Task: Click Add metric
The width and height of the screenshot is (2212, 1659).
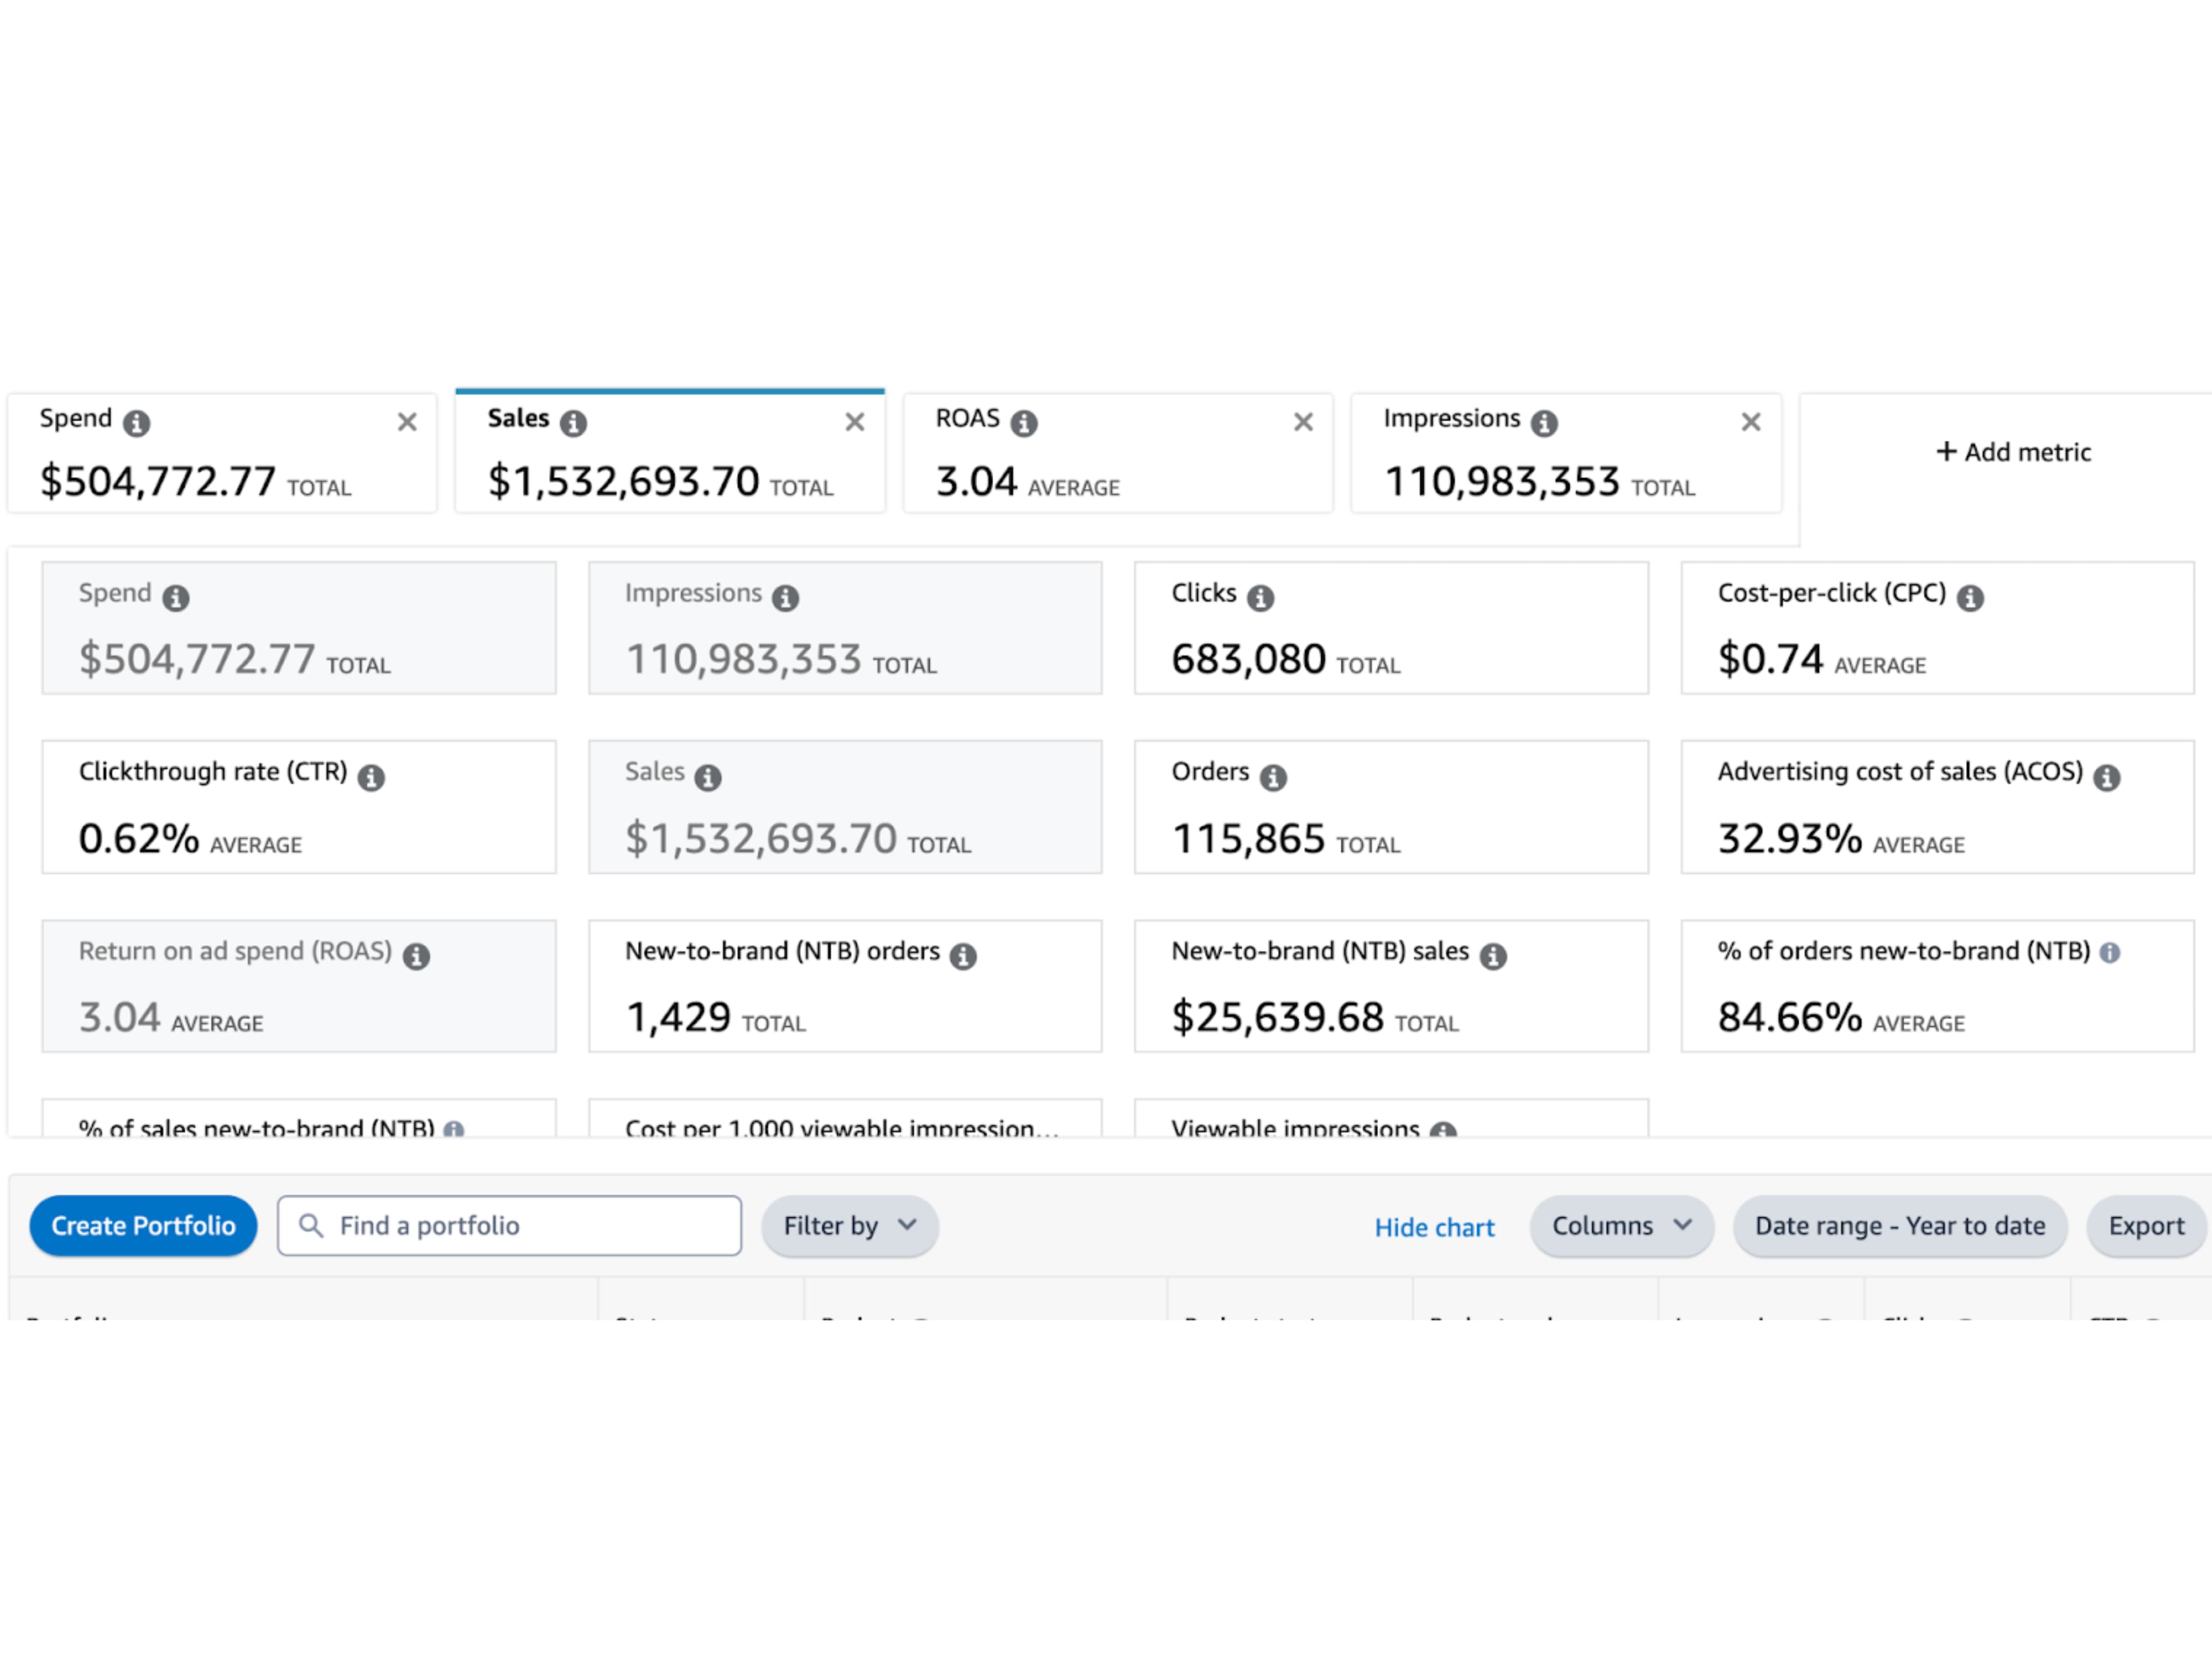Action: pyautogui.click(x=2013, y=452)
